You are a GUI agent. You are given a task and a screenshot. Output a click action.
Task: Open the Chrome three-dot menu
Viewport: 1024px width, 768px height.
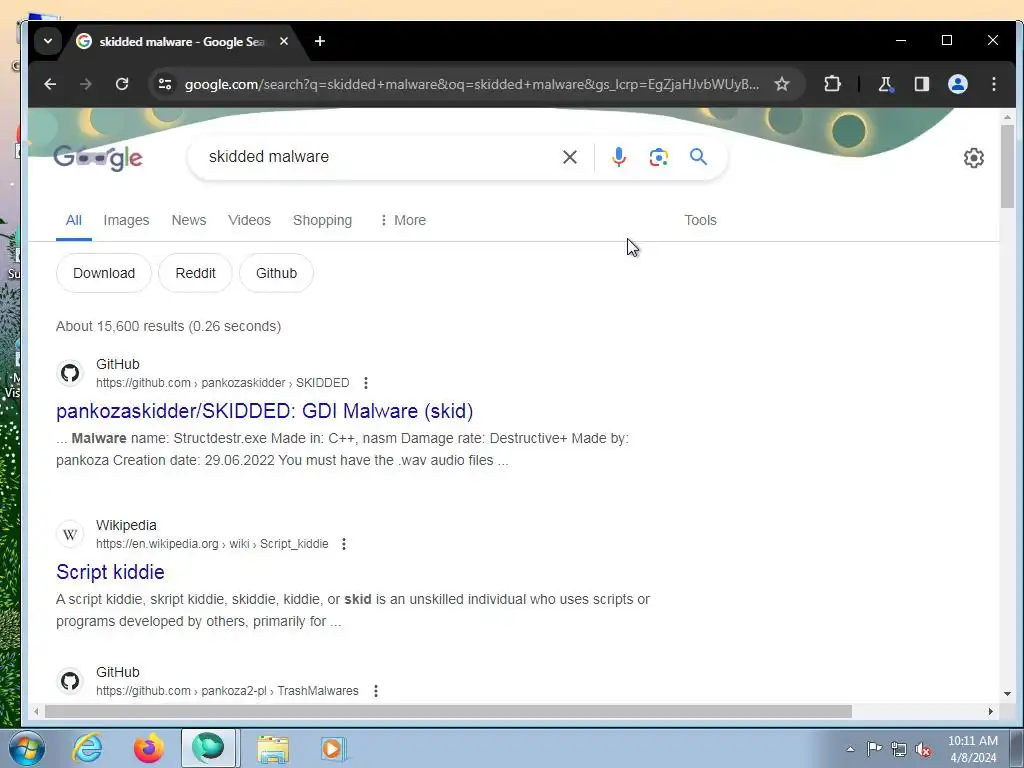click(994, 84)
